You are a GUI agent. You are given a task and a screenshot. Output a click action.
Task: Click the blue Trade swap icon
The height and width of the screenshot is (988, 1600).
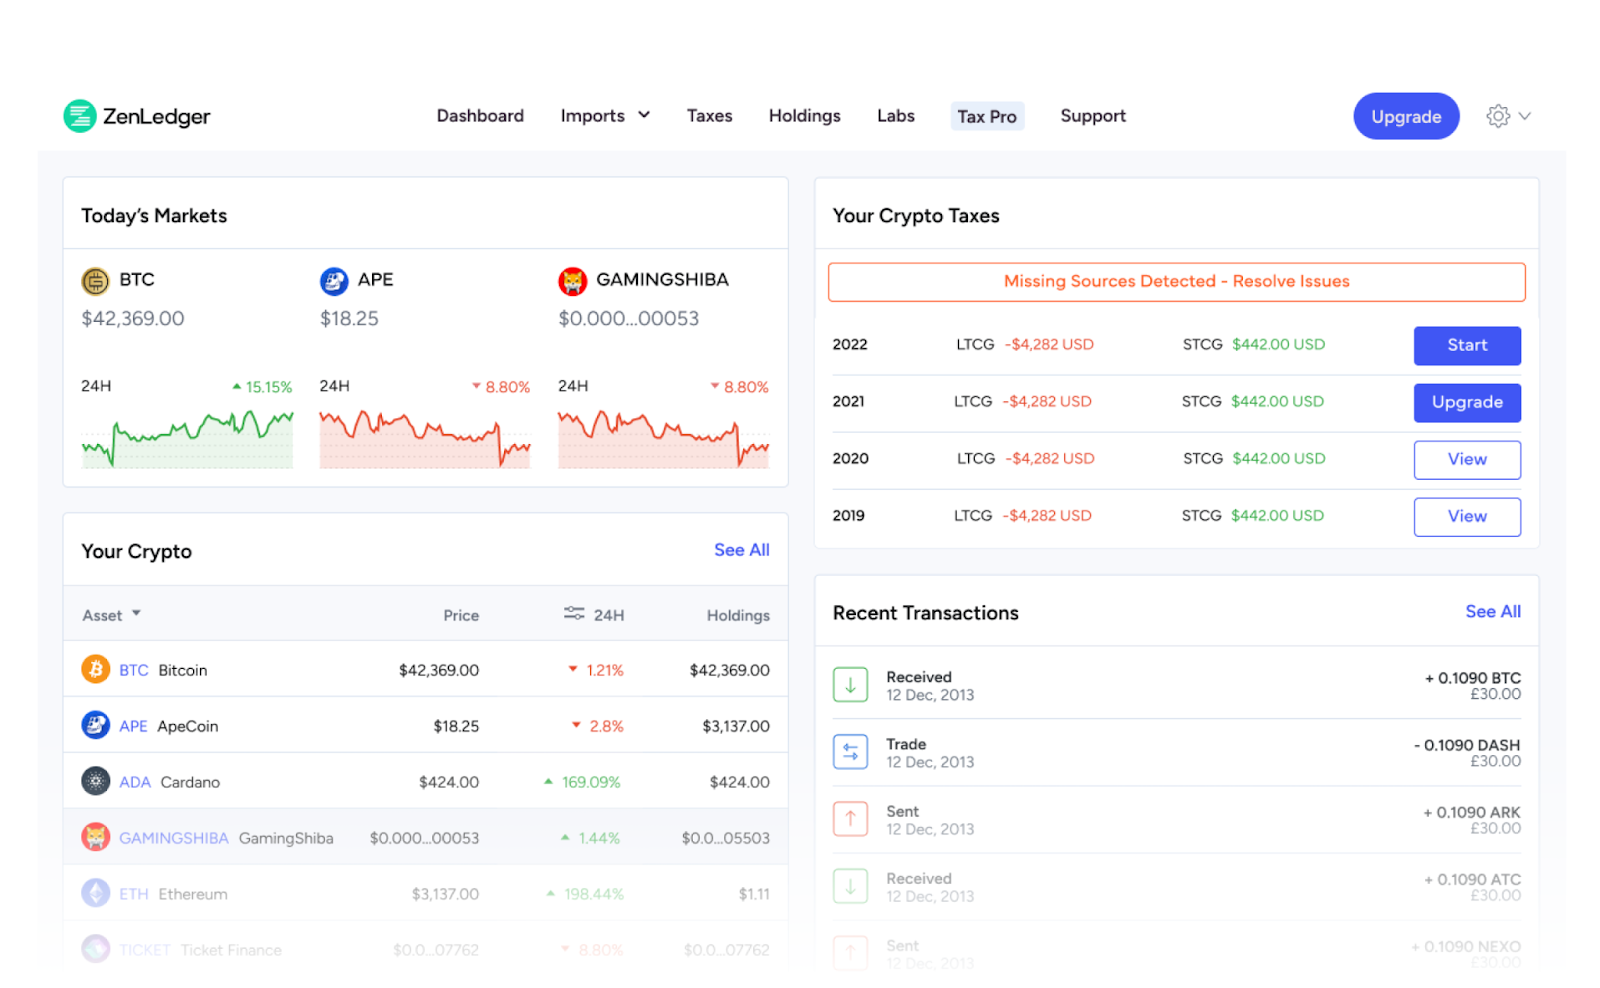pyautogui.click(x=850, y=752)
